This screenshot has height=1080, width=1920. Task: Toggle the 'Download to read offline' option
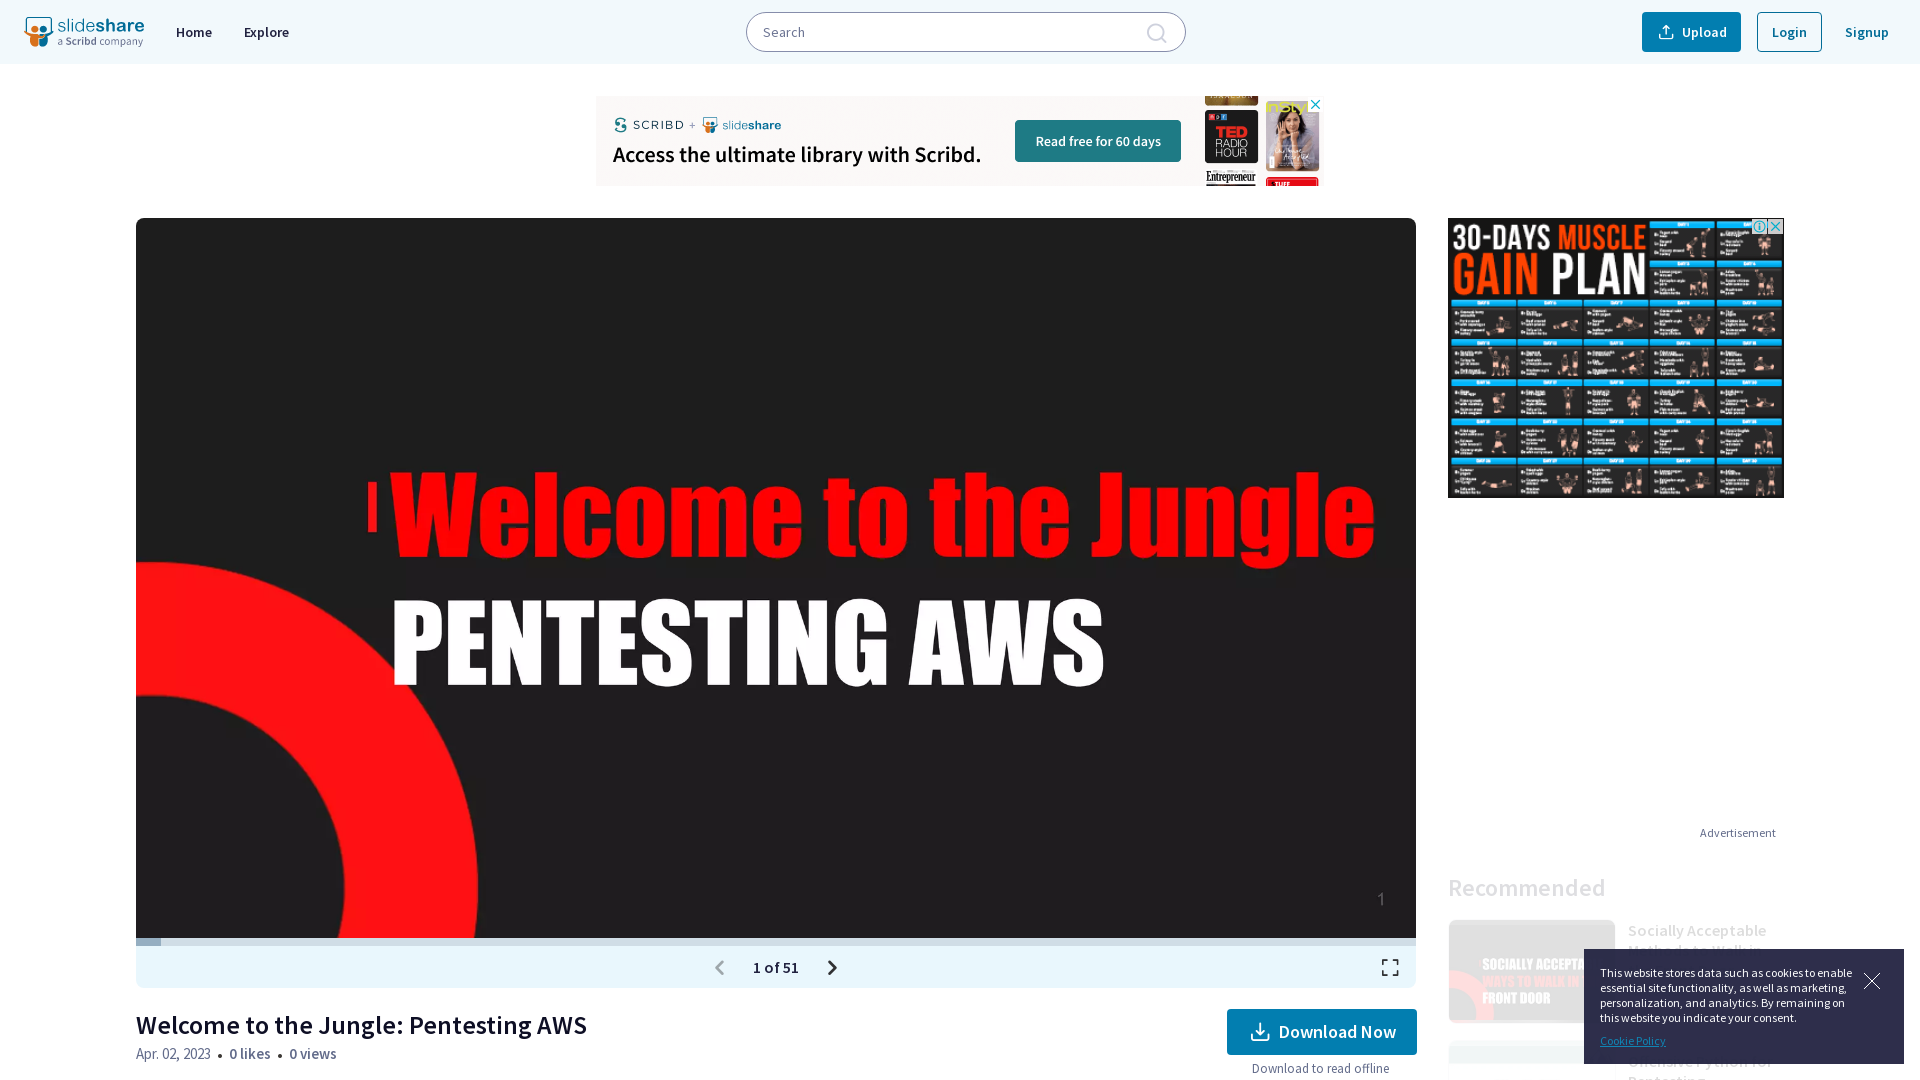pyautogui.click(x=1320, y=1068)
